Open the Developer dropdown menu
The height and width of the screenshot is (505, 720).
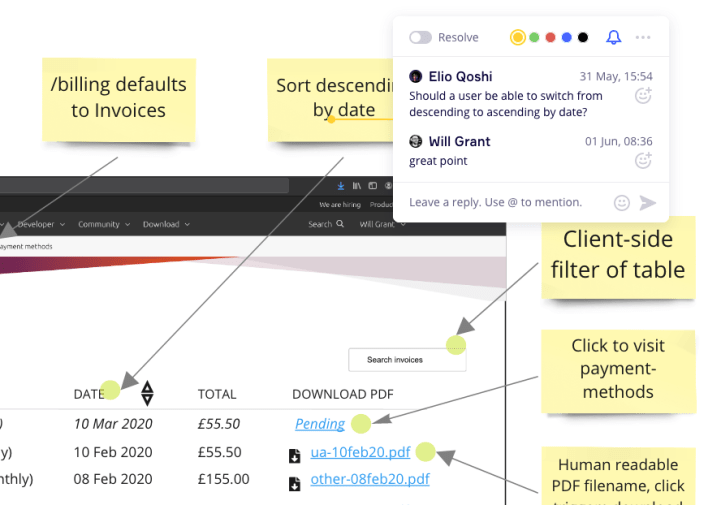click(x=41, y=224)
